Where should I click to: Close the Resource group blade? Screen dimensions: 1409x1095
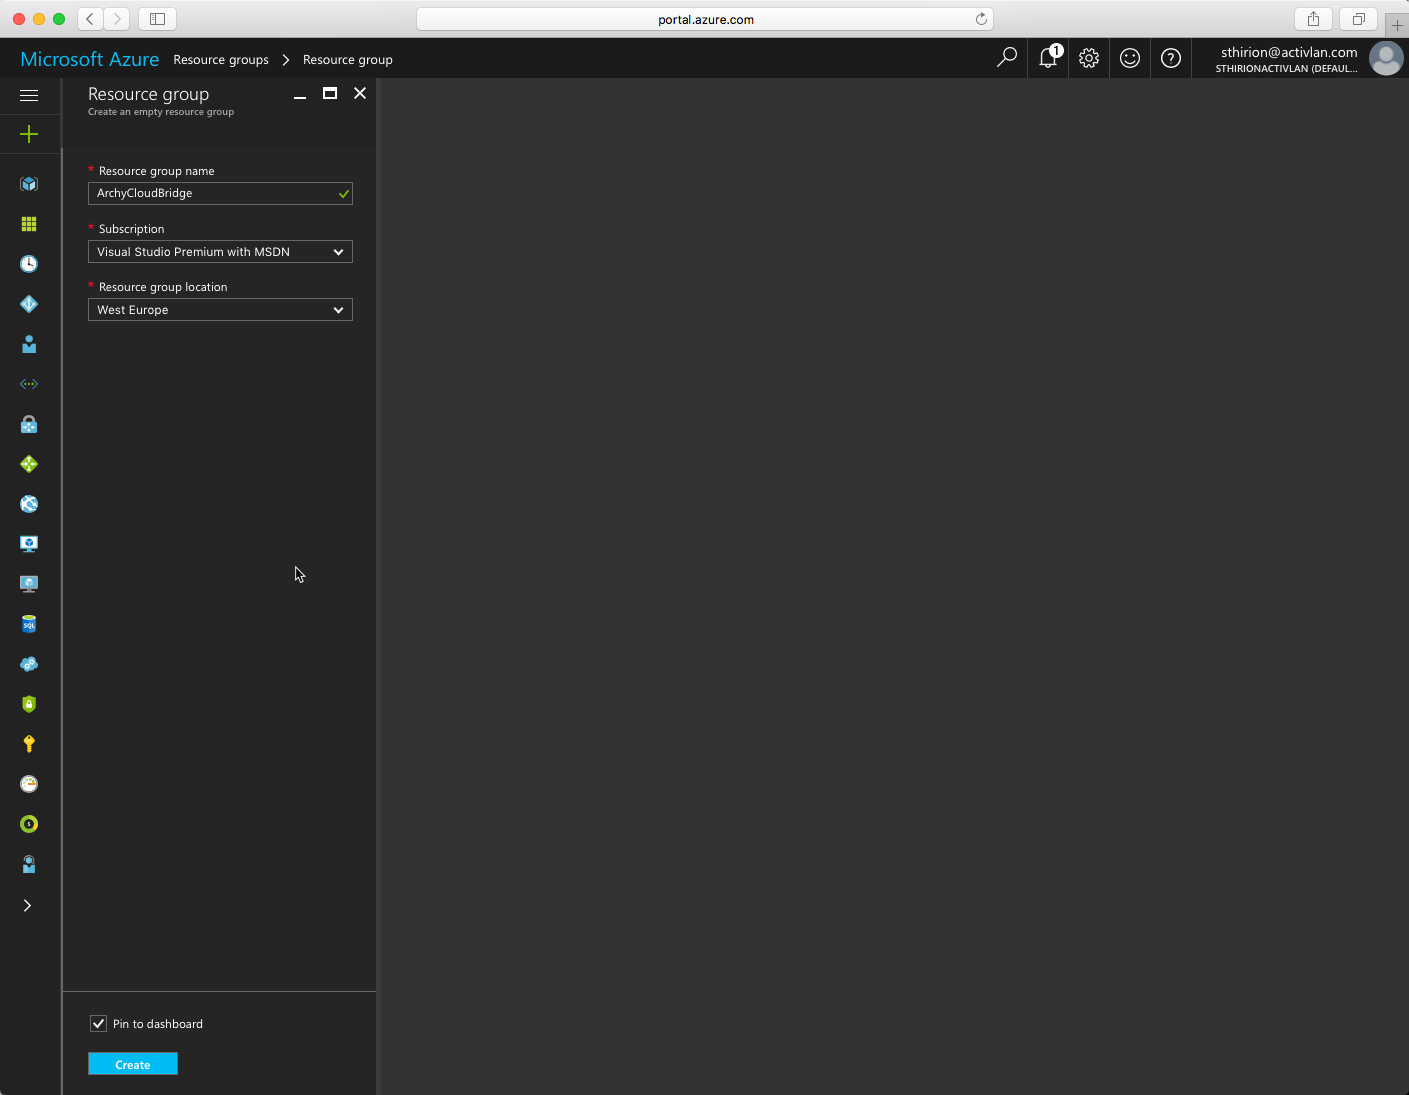(x=360, y=93)
